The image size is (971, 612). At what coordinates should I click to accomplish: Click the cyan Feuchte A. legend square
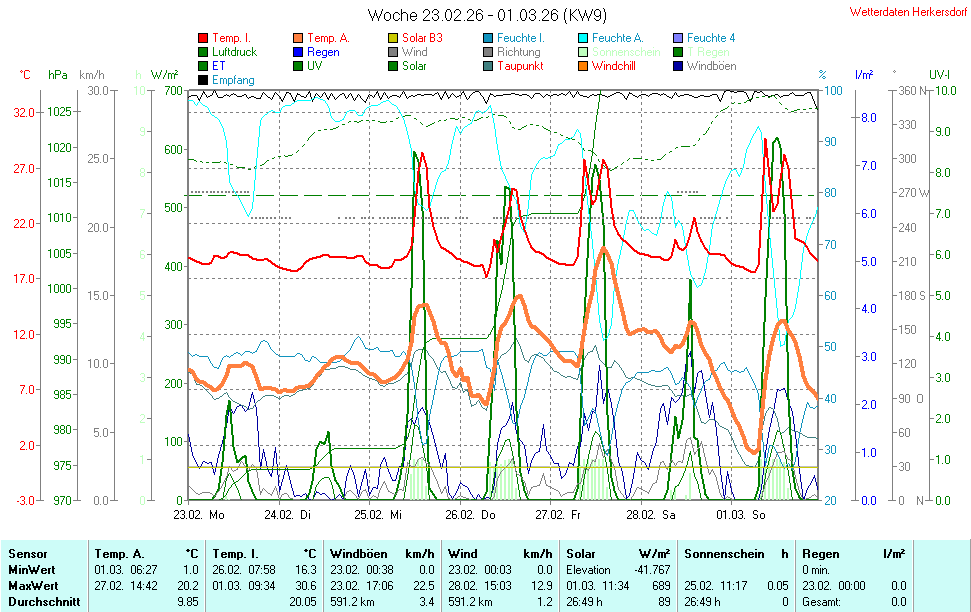pyautogui.click(x=583, y=38)
